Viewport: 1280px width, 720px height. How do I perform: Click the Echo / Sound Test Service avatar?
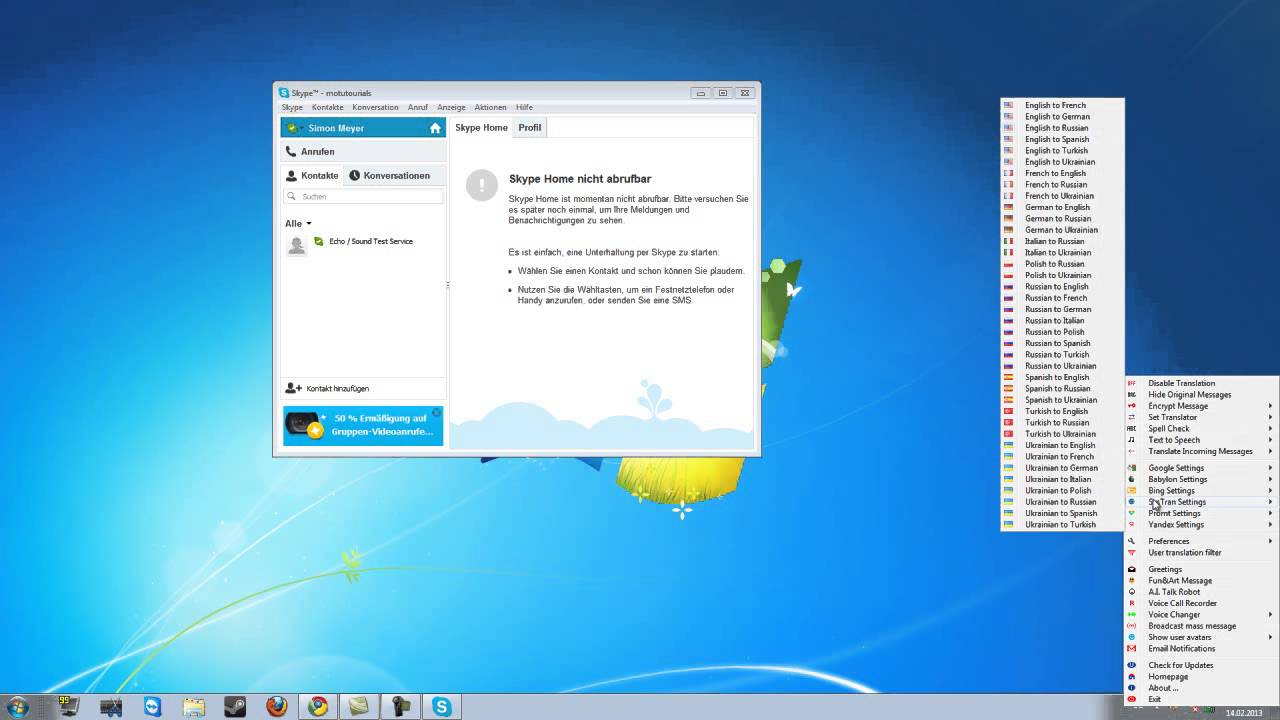coord(296,245)
